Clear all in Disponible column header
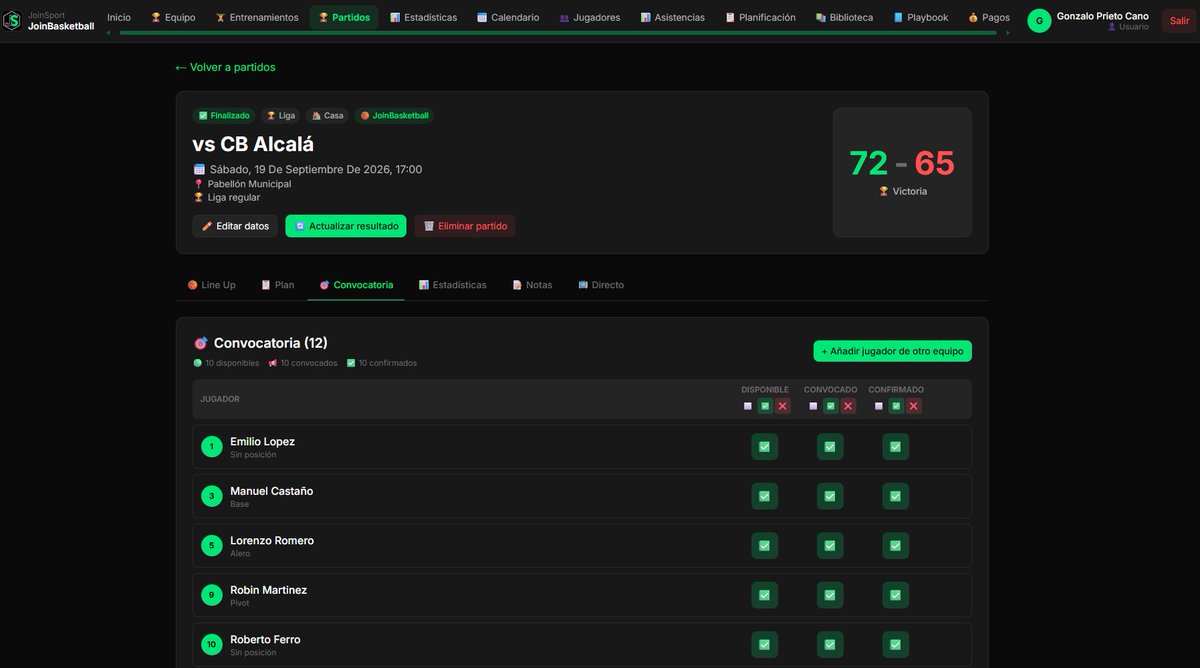The height and width of the screenshot is (668, 1200). pos(747,406)
